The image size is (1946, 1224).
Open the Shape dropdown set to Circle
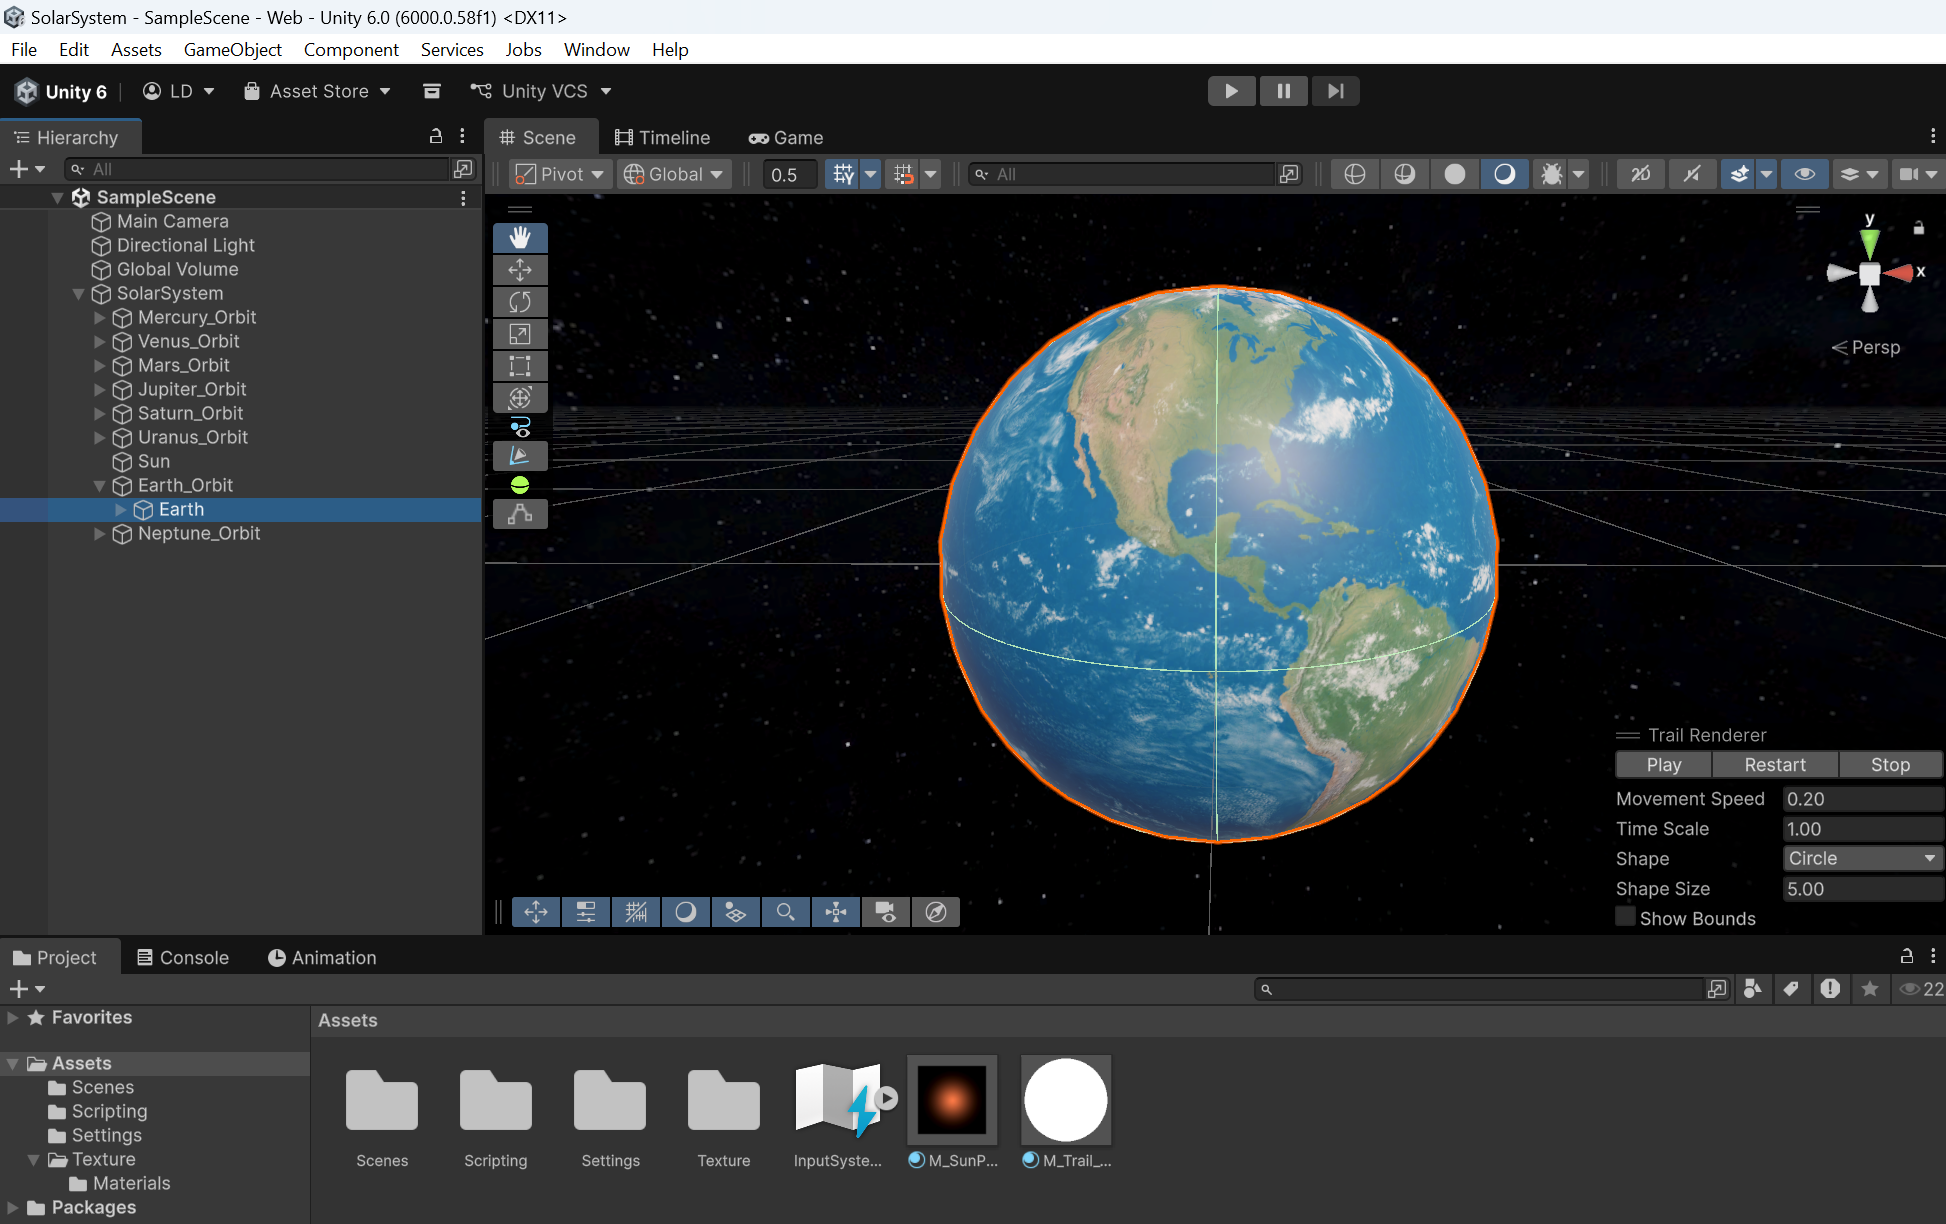click(x=1862, y=858)
